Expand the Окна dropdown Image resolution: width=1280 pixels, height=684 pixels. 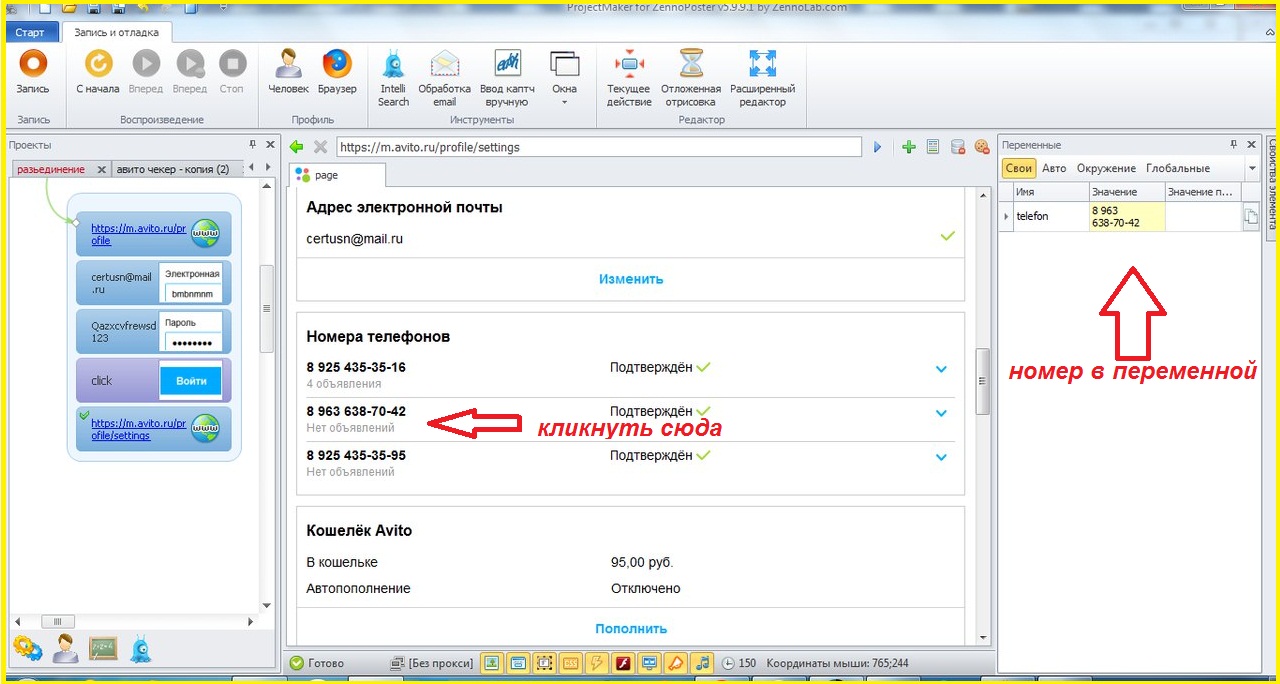pos(564,78)
